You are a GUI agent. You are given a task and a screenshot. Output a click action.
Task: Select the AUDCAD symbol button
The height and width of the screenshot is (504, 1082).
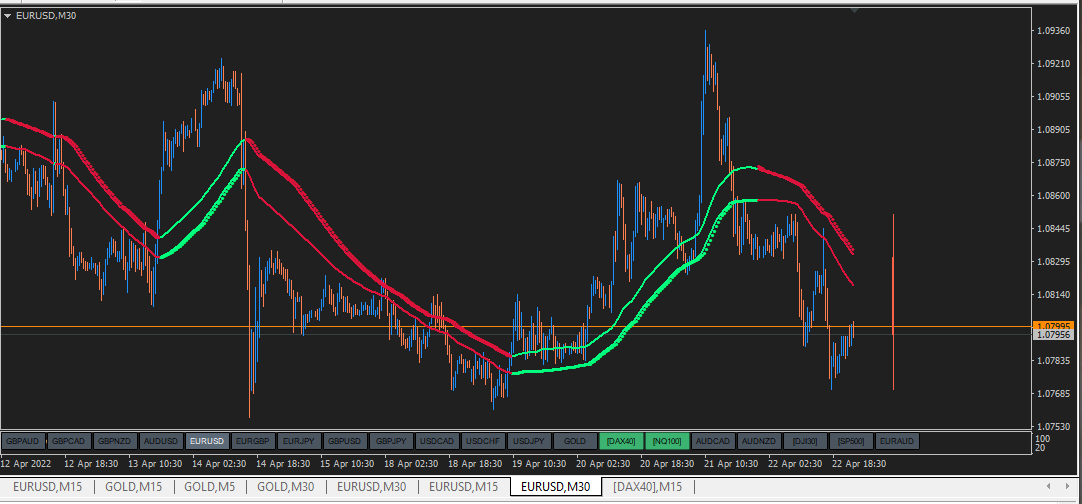713,441
